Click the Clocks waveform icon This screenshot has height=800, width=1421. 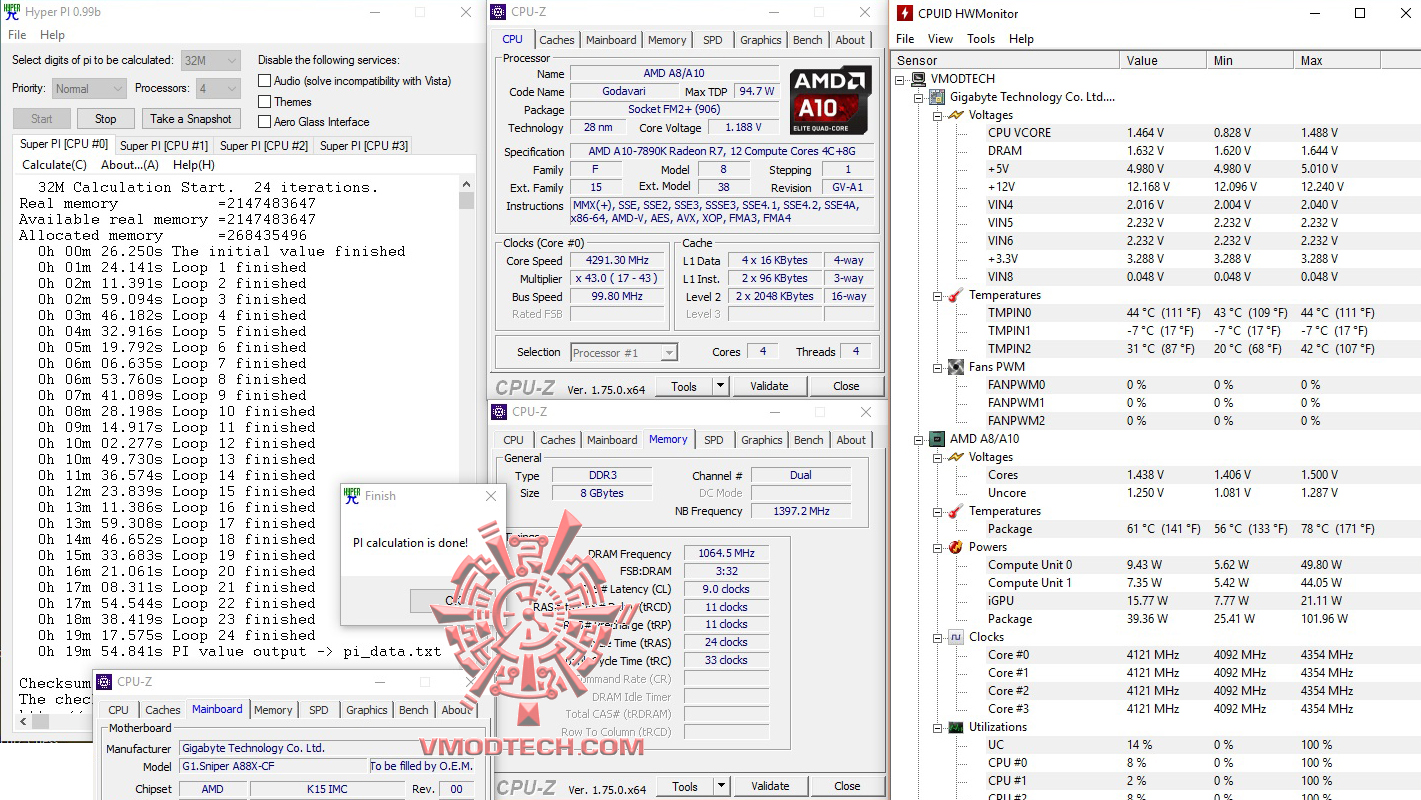955,637
